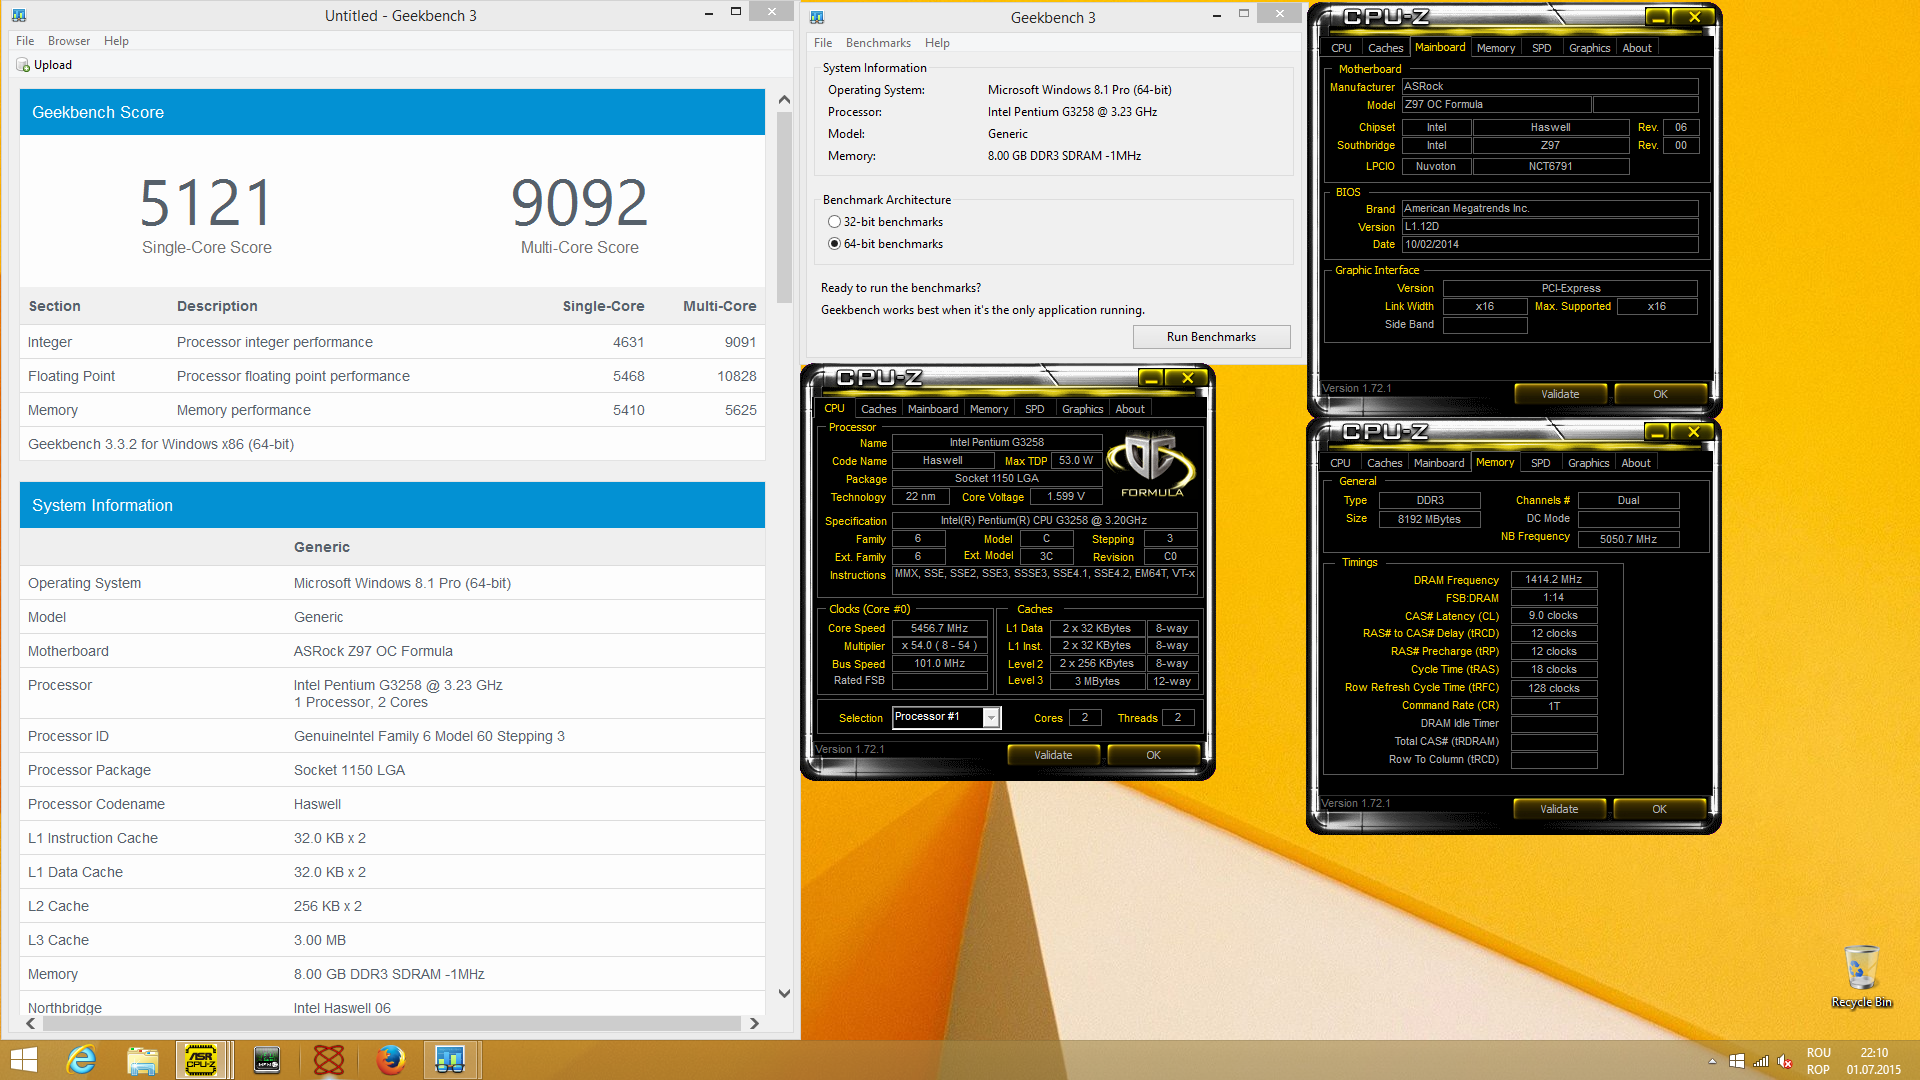Image resolution: width=1920 pixels, height=1080 pixels.
Task: Select the Geekbench taskbar icon
Action: tap(450, 1060)
